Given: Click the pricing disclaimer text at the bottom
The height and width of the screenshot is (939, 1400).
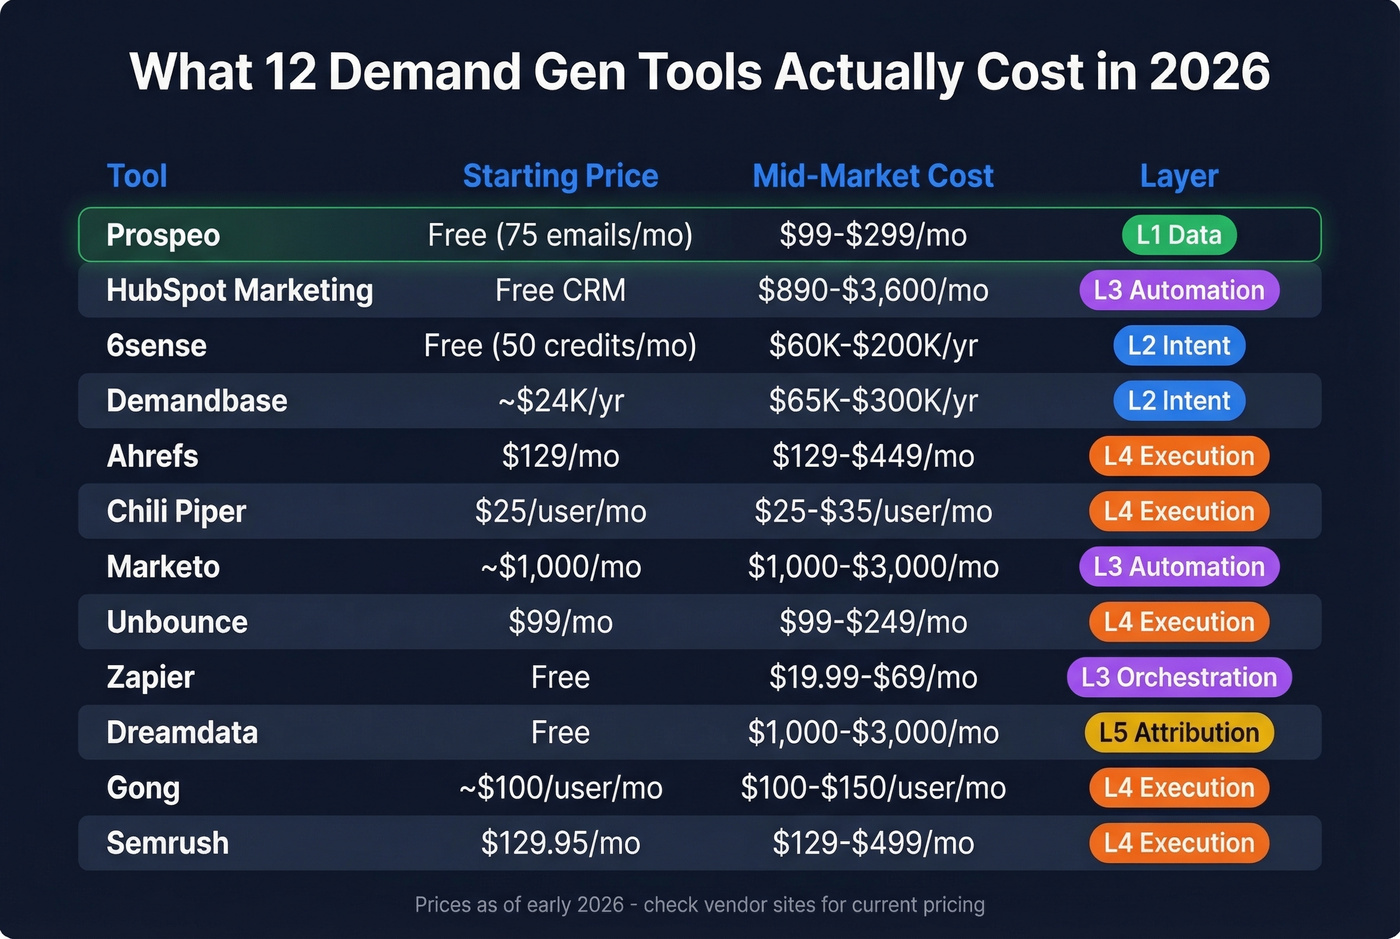Looking at the screenshot, I should click(700, 904).
